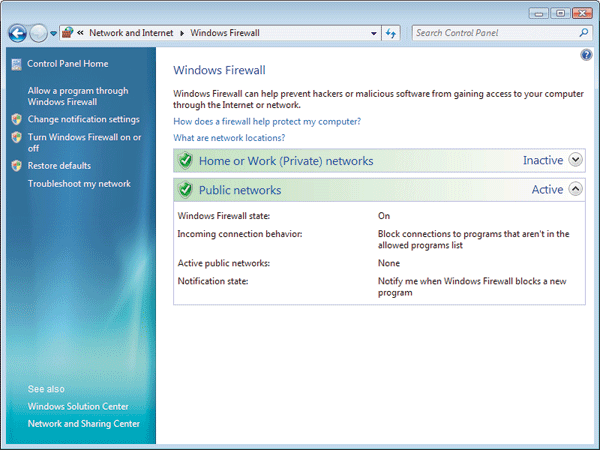
Task: Go back with the blue Back arrow
Action: [x=17, y=33]
